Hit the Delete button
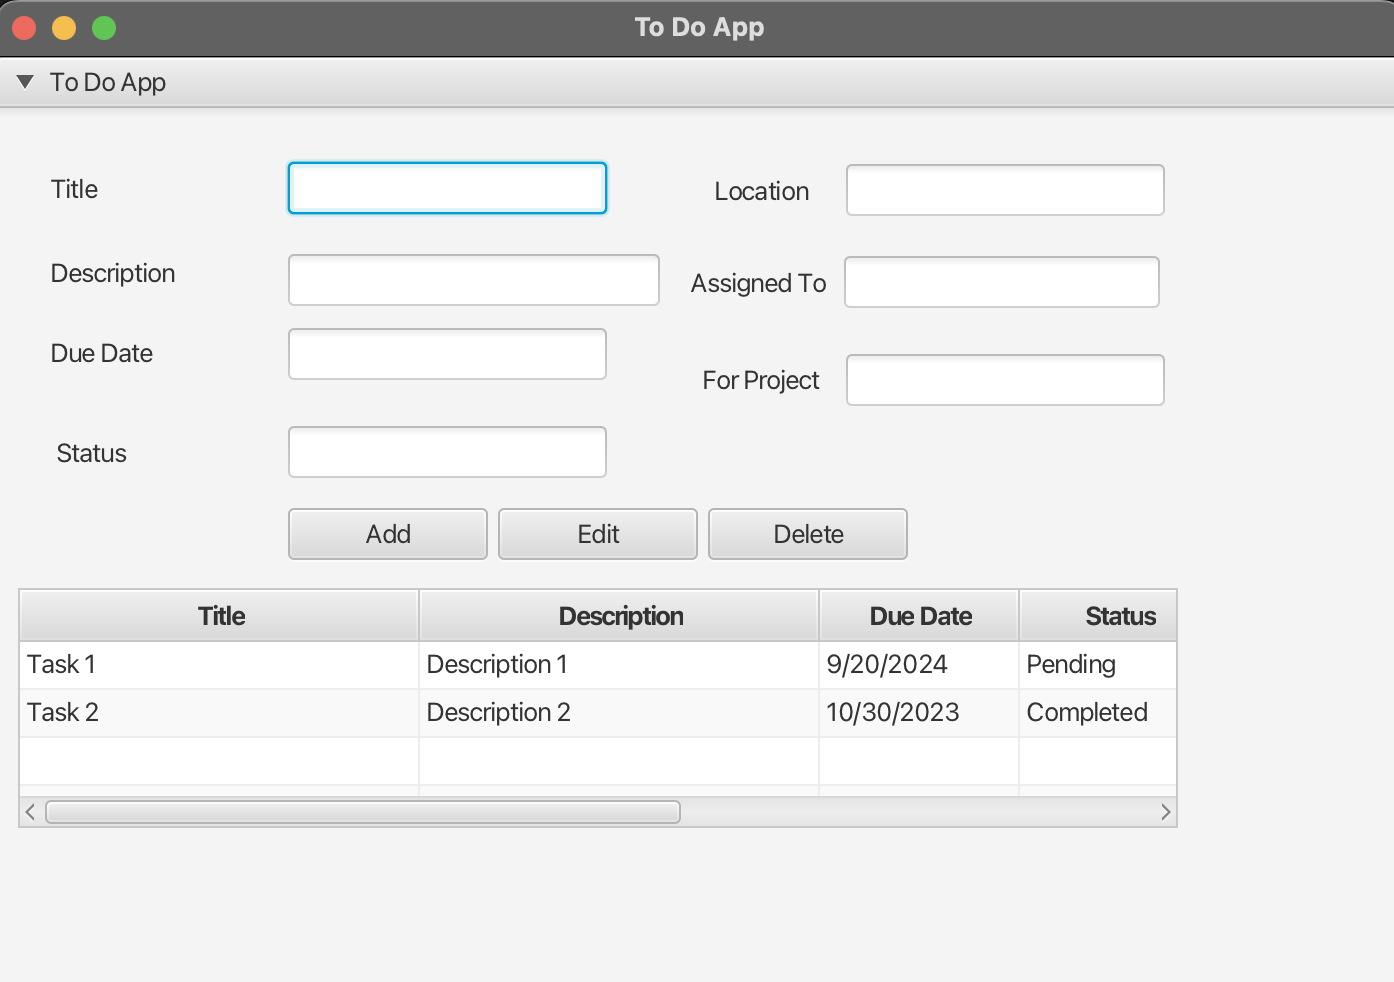Viewport: 1394px width, 982px height. 808,534
